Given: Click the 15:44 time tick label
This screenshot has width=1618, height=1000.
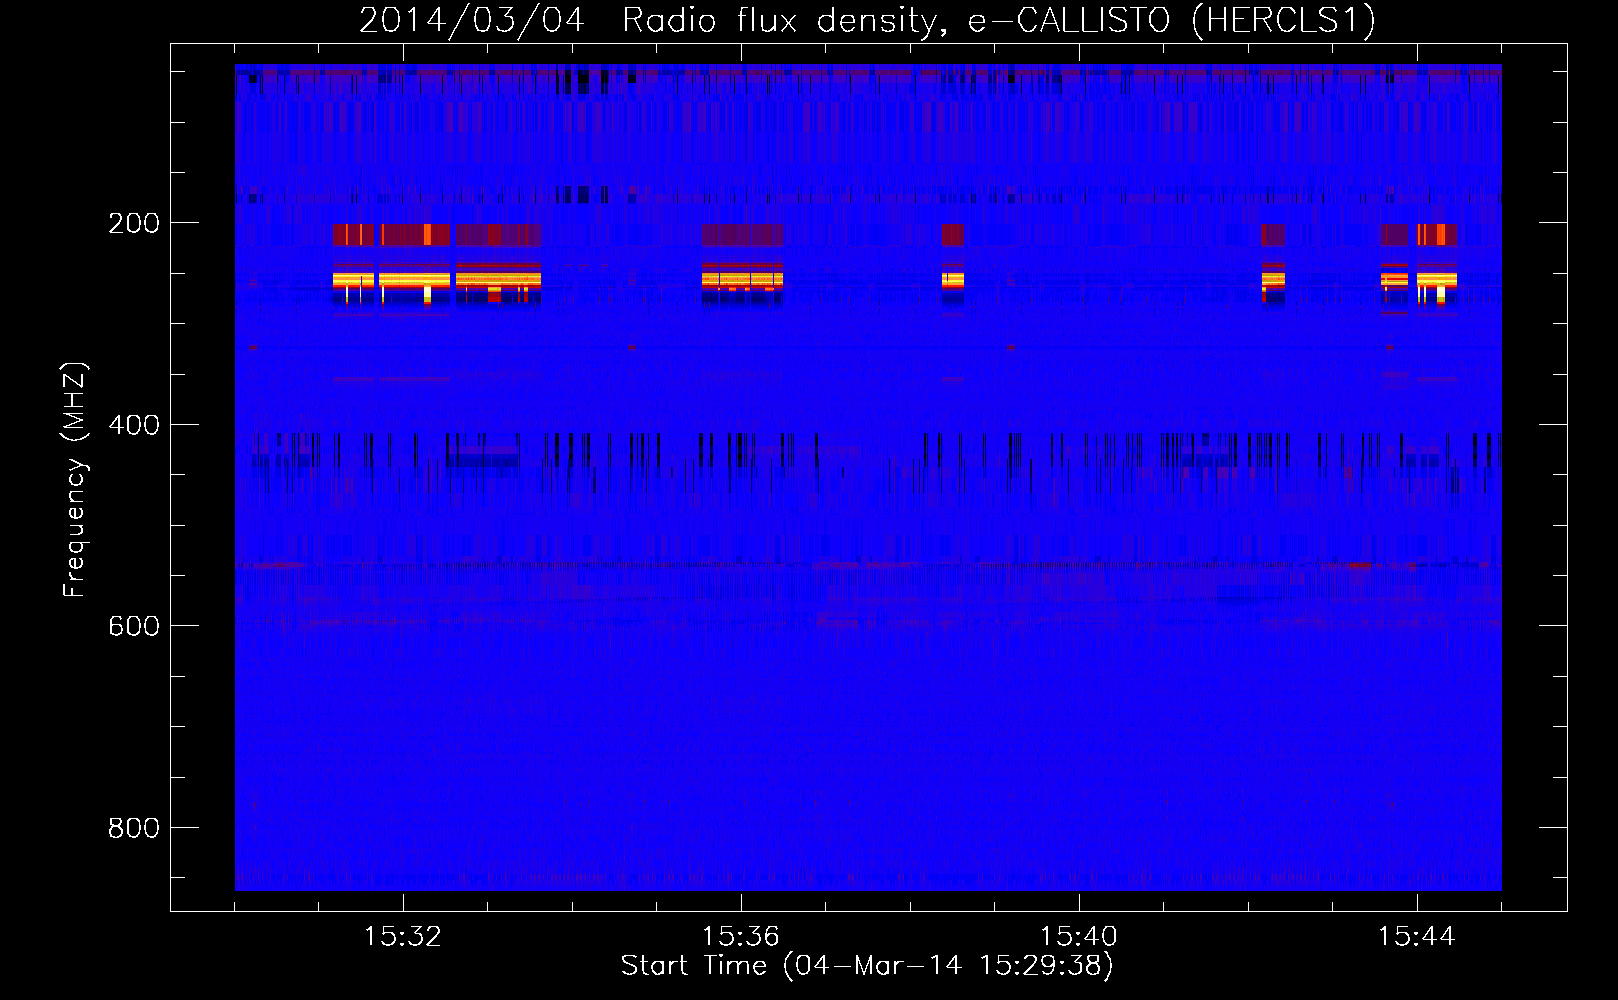Looking at the screenshot, I should point(1417,937).
